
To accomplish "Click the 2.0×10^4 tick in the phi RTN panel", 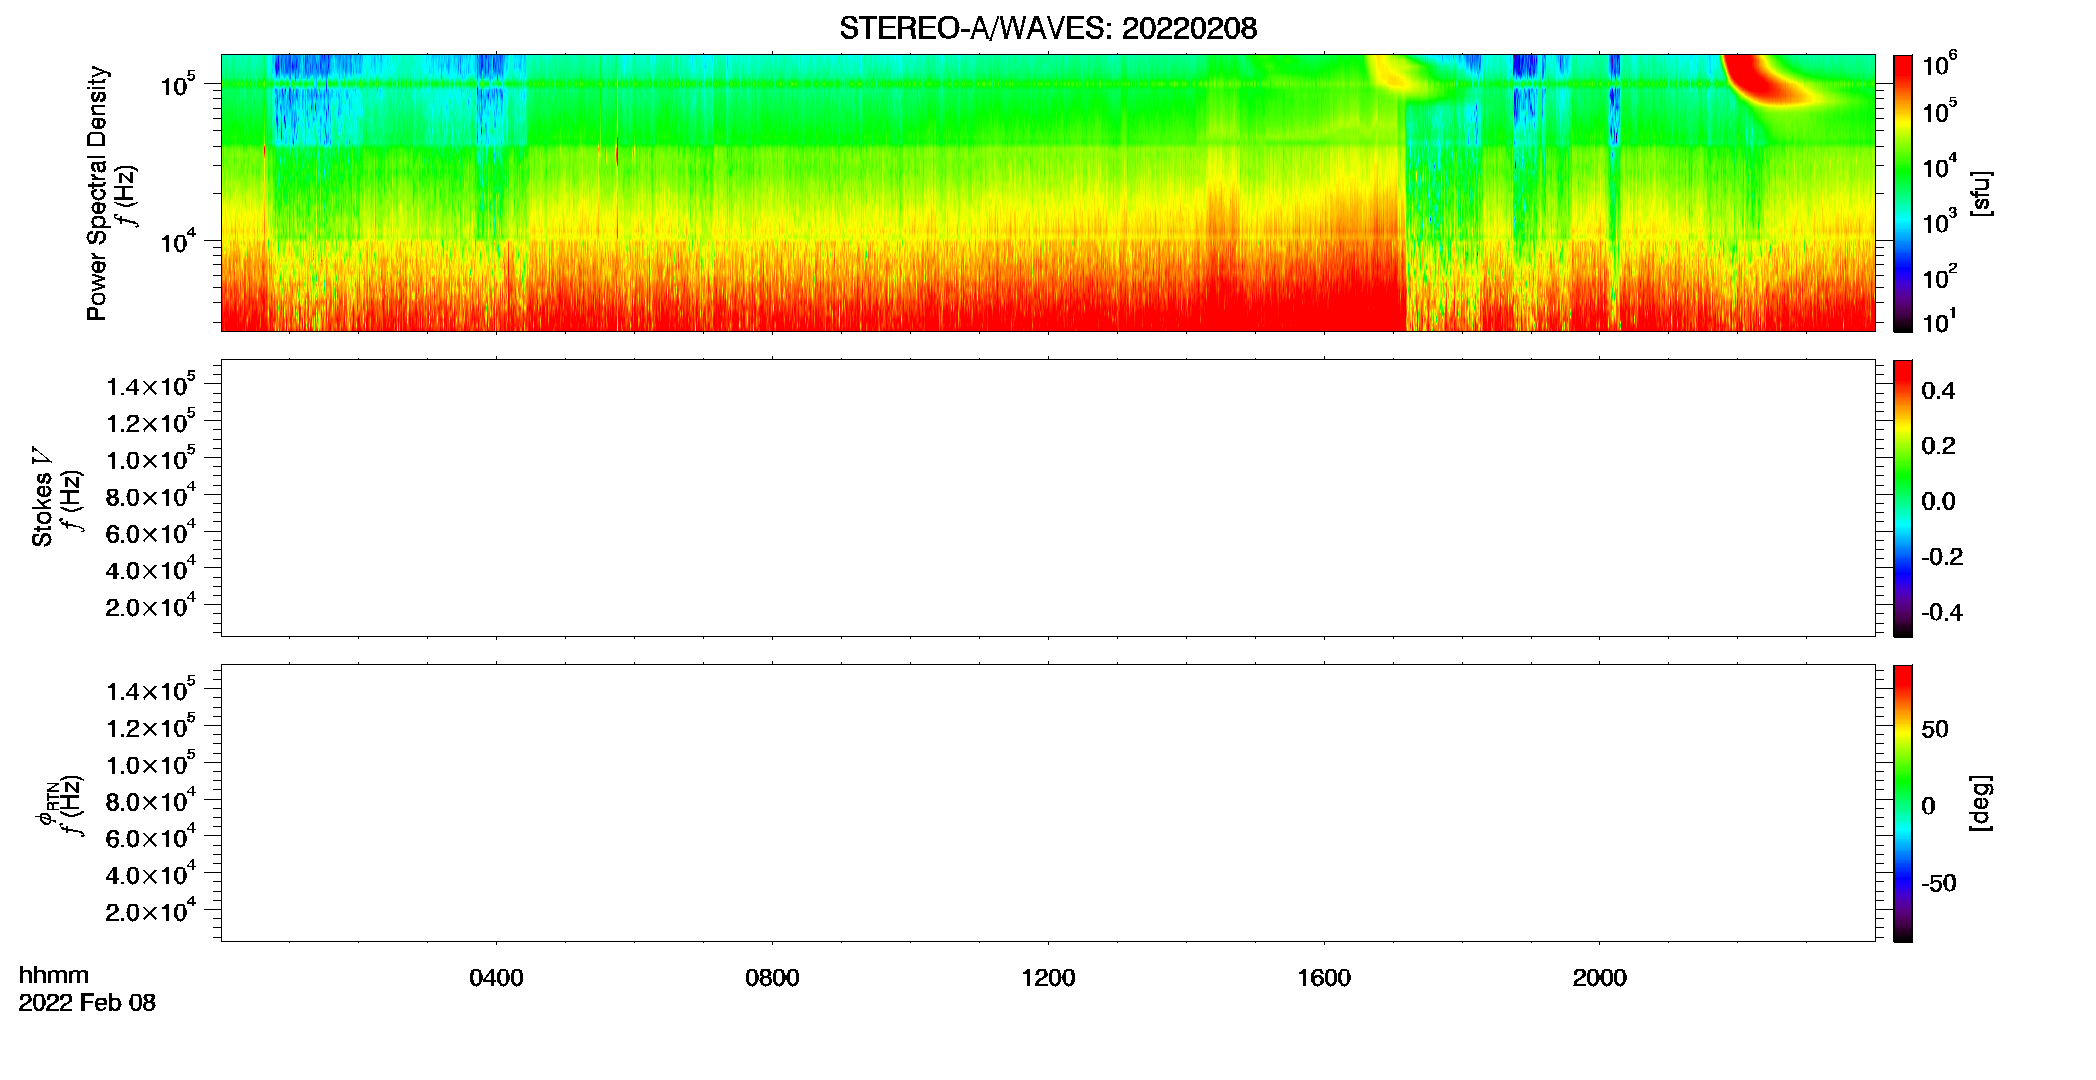I will coord(151,911).
